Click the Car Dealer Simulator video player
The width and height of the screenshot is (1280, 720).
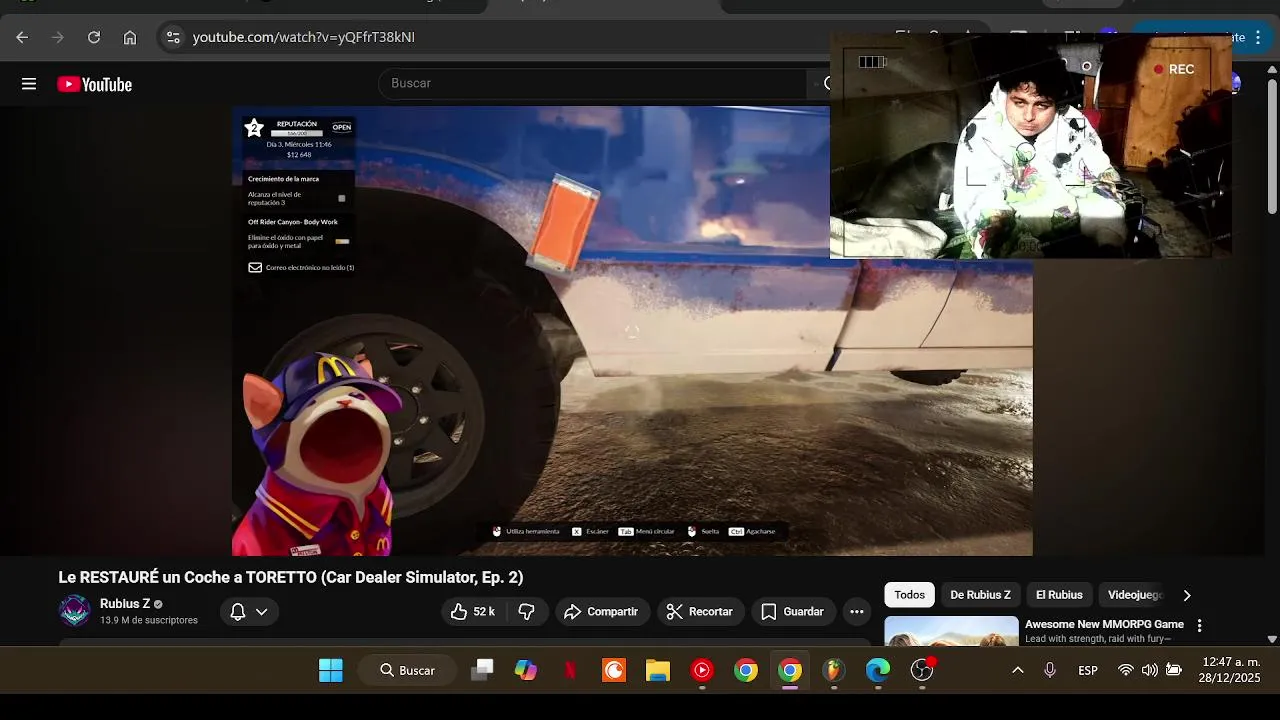[632, 331]
